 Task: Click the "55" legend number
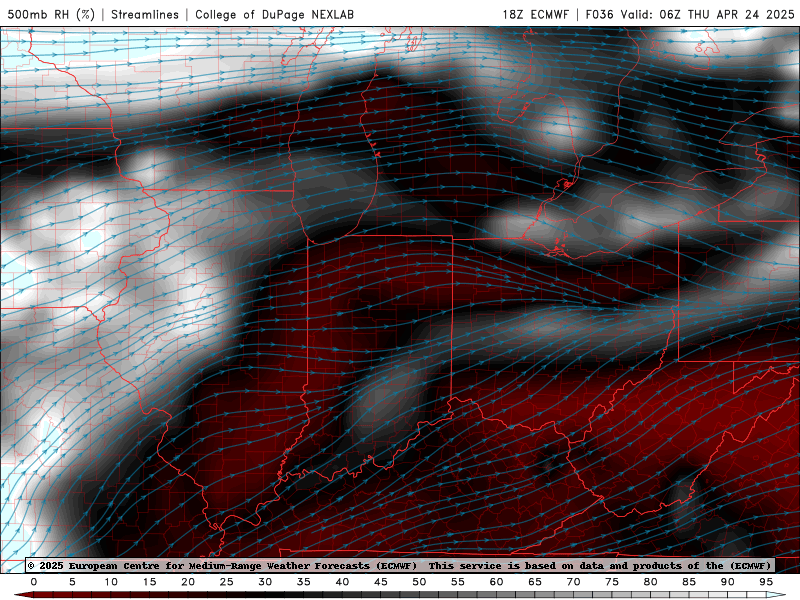point(458,582)
